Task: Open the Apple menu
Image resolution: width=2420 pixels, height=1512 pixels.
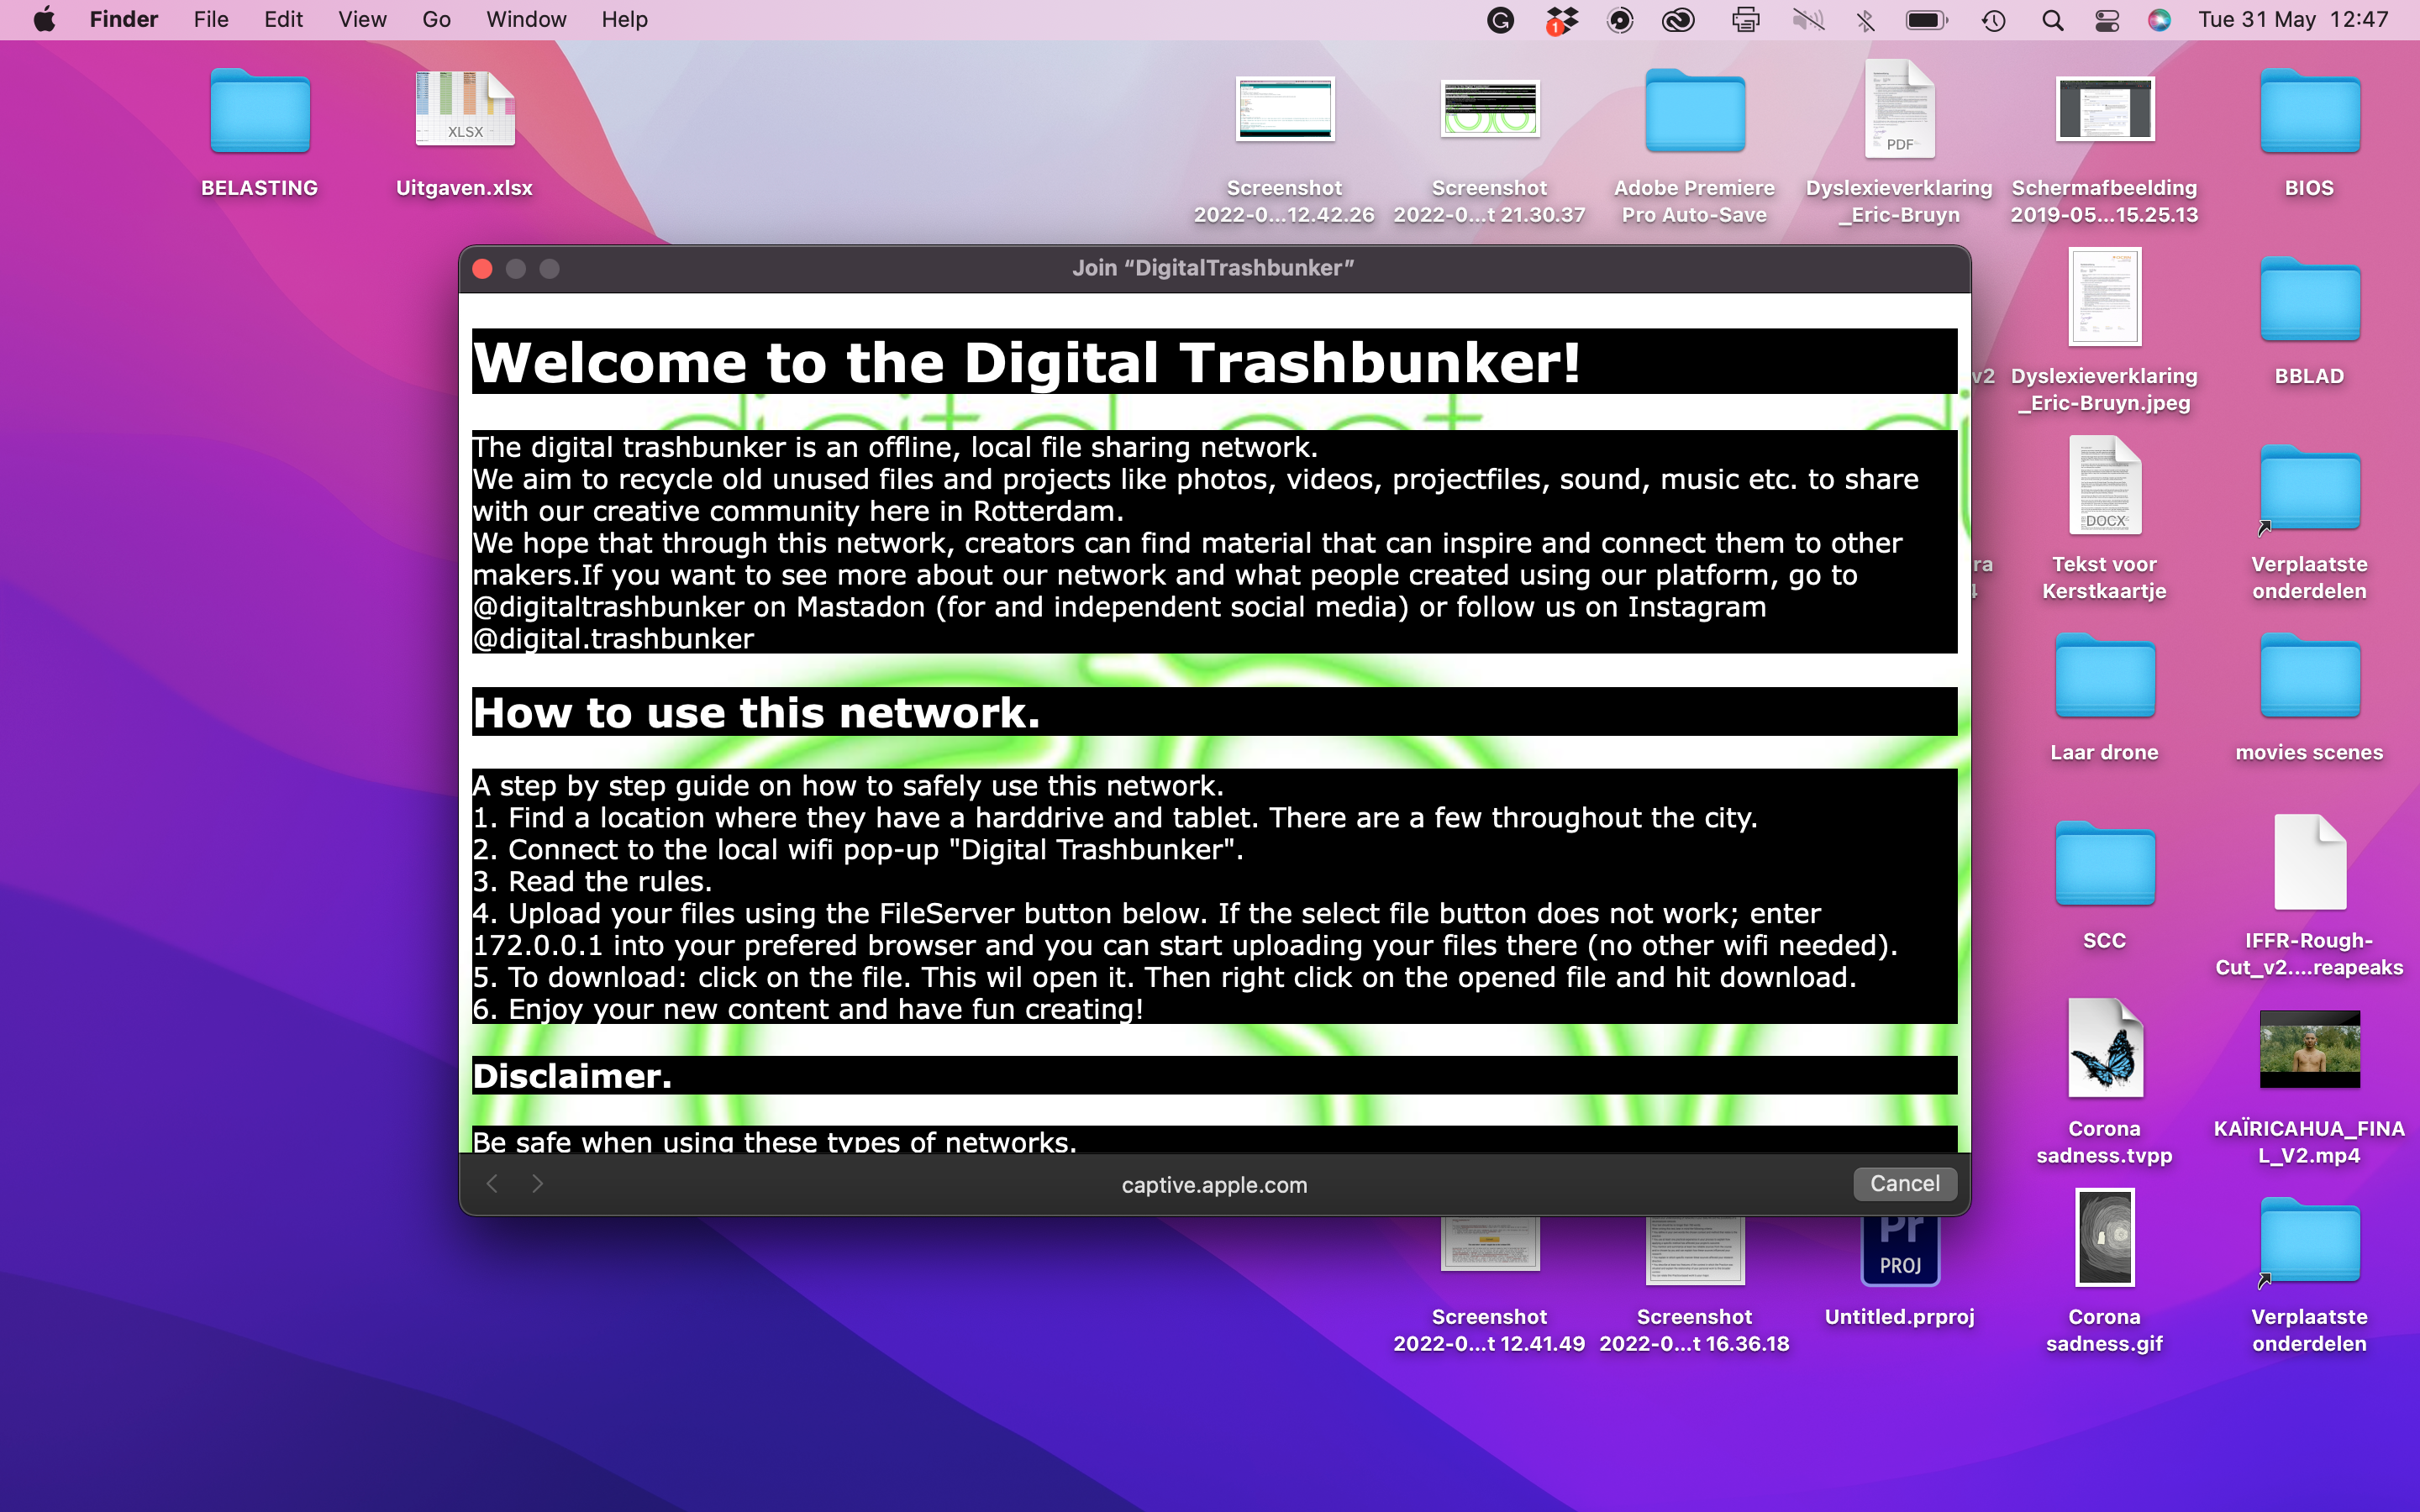Action: [44, 20]
